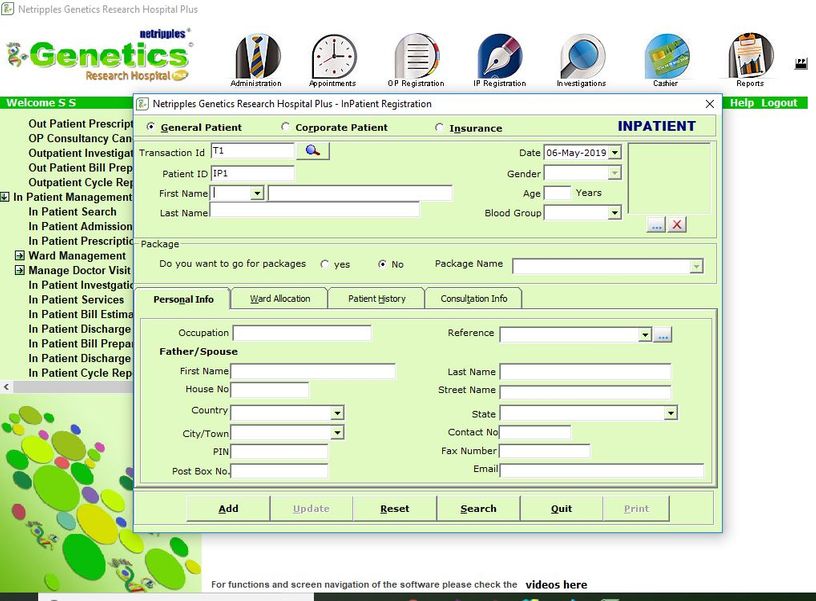816x601 pixels.
Task: Open the Date dropdown picker
Action: point(615,152)
